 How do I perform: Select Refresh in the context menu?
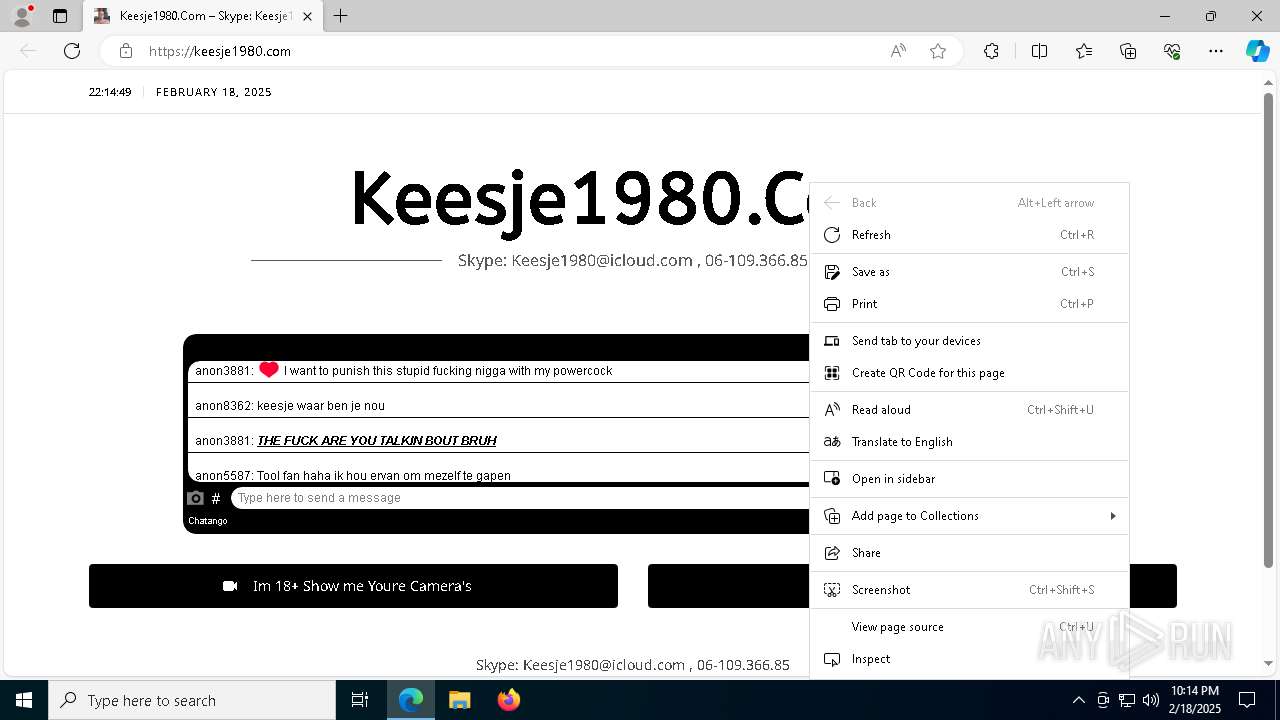[x=969, y=235]
